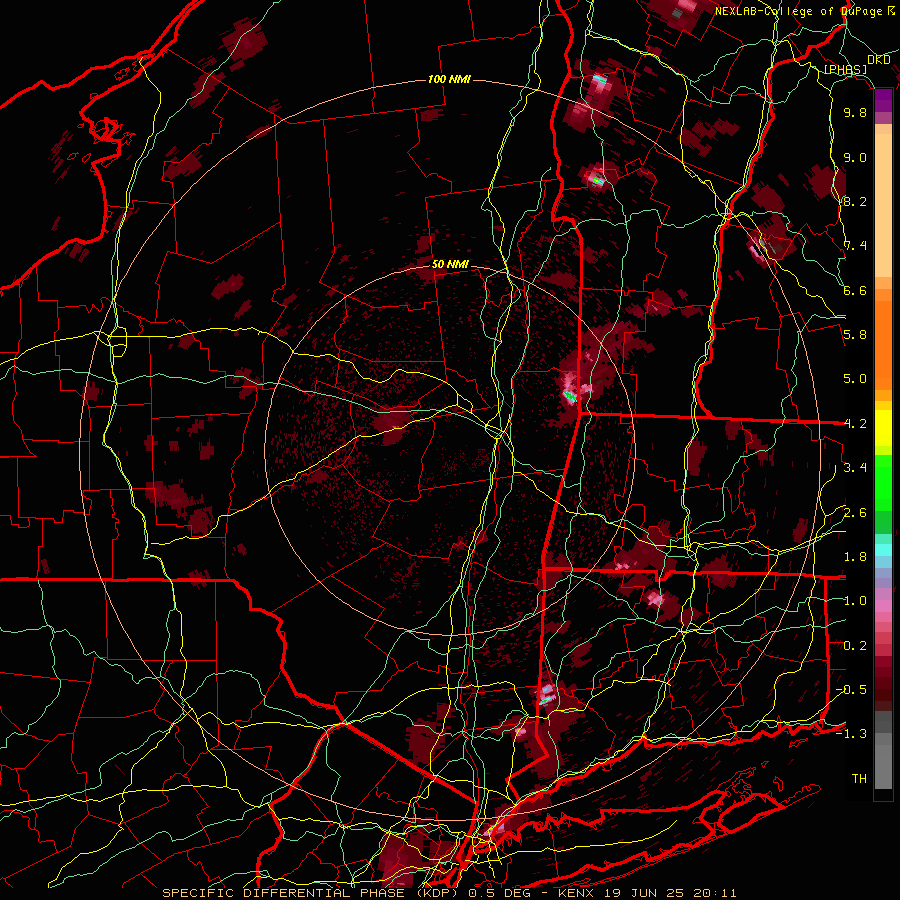Click the 3.4 legend value
This screenshot has height=900, width=900.
pos(855,468)
